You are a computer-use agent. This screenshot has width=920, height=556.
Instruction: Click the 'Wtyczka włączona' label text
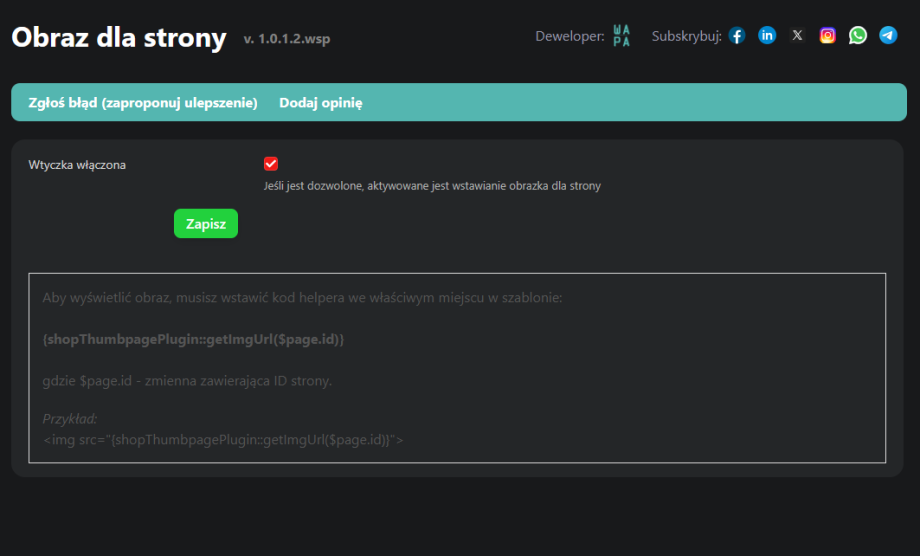click(x=77, y=165)
